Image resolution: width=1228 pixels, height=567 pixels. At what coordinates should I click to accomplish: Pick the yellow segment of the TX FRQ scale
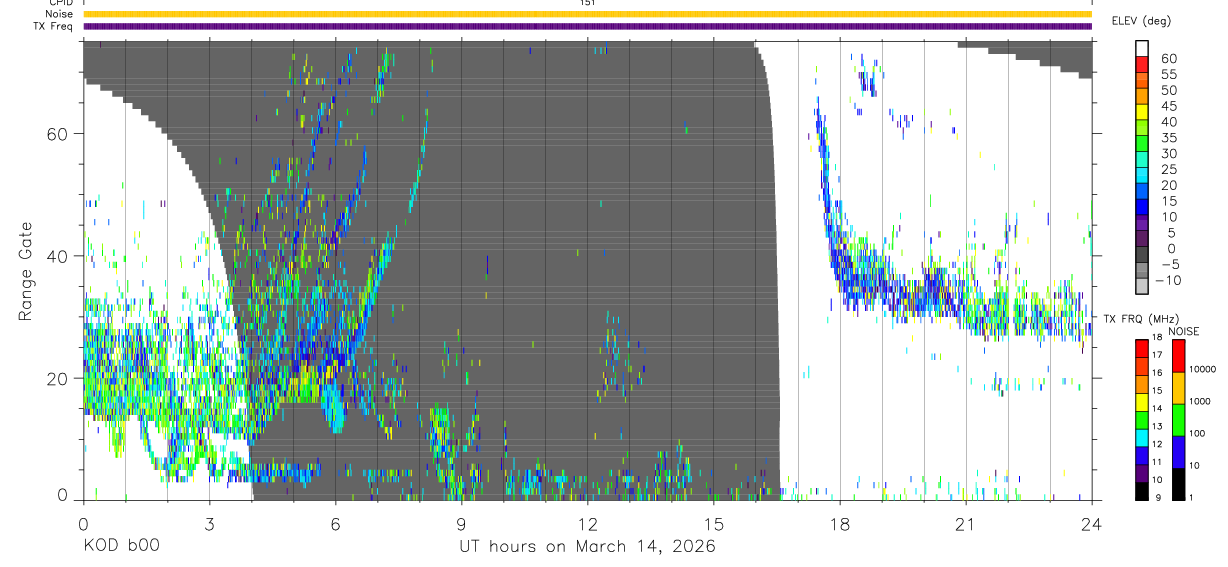coord(1142,401)
